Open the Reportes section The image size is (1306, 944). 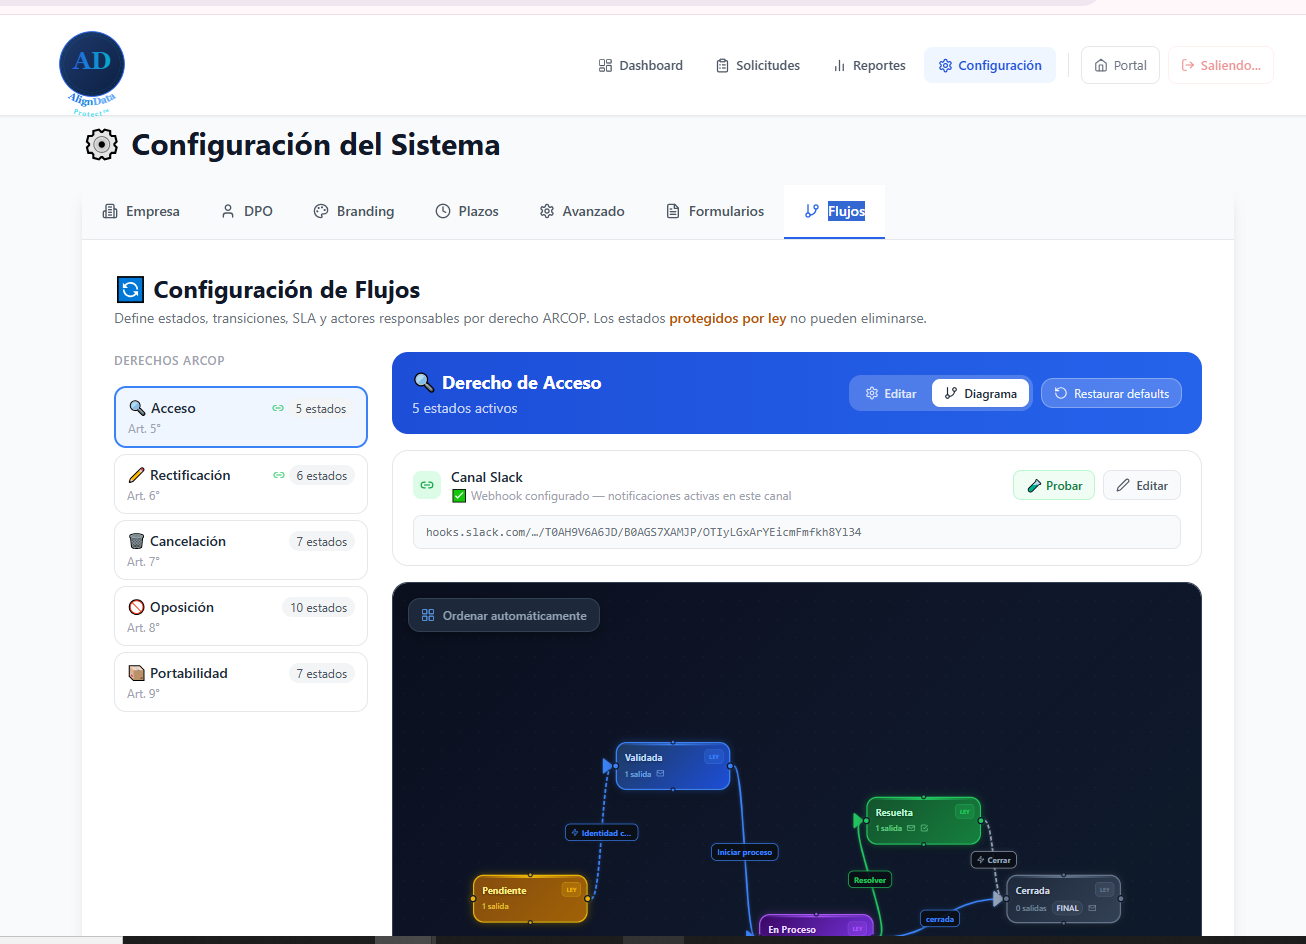(x=869, y=65)
